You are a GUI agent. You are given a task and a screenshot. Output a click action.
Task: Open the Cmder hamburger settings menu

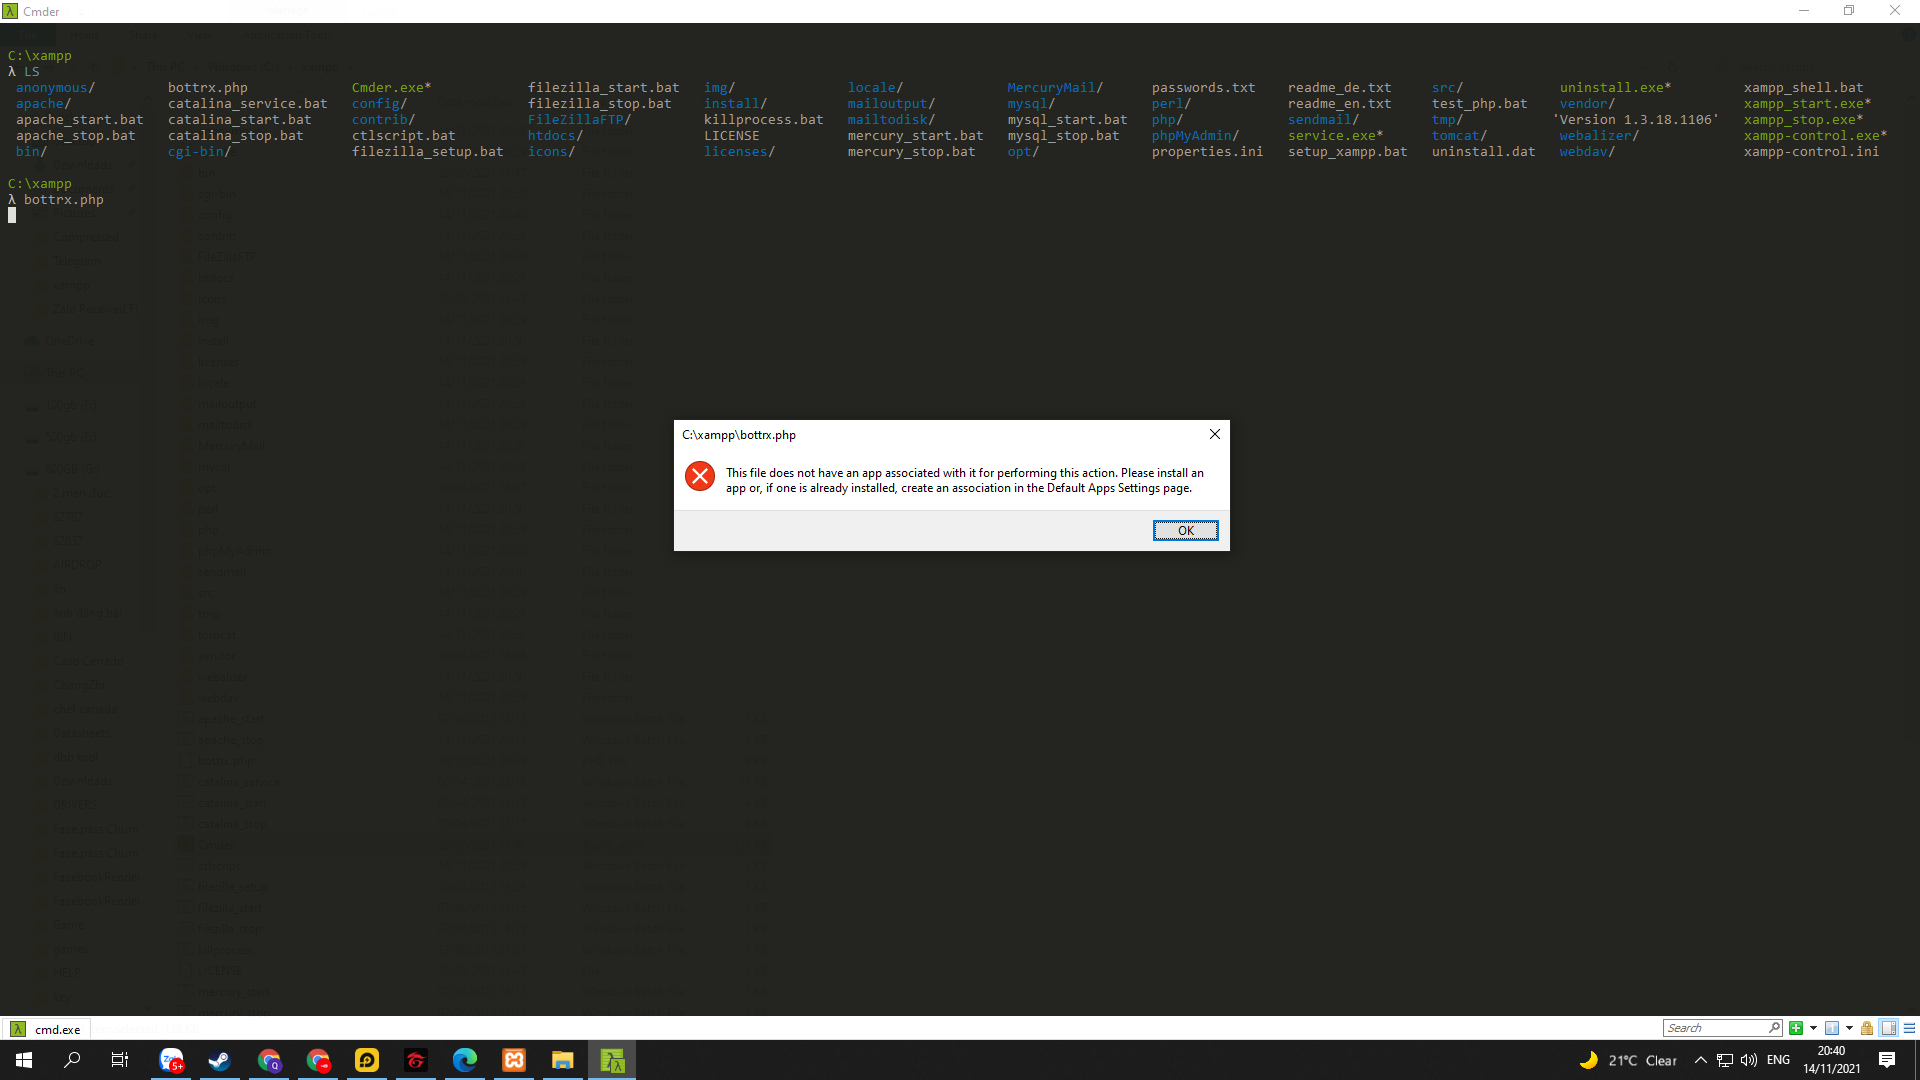click(1909, 1028)
